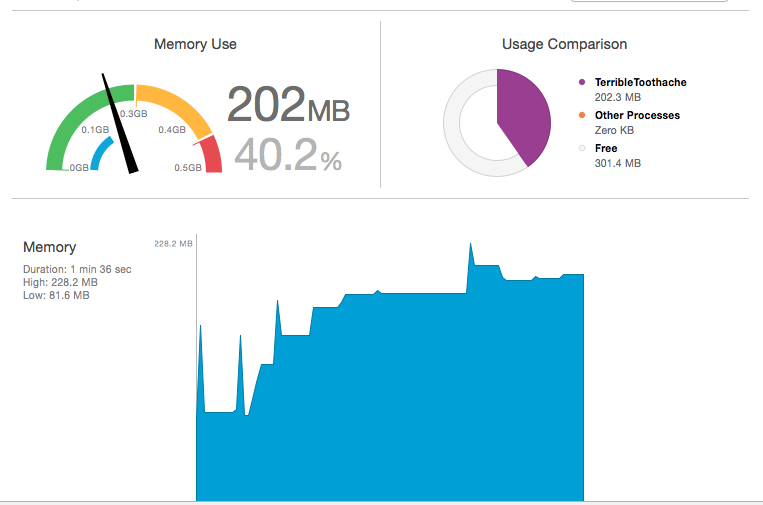Click the orange Other Processes legend dot
Screen dimensions: 763x505
(581, 115)
